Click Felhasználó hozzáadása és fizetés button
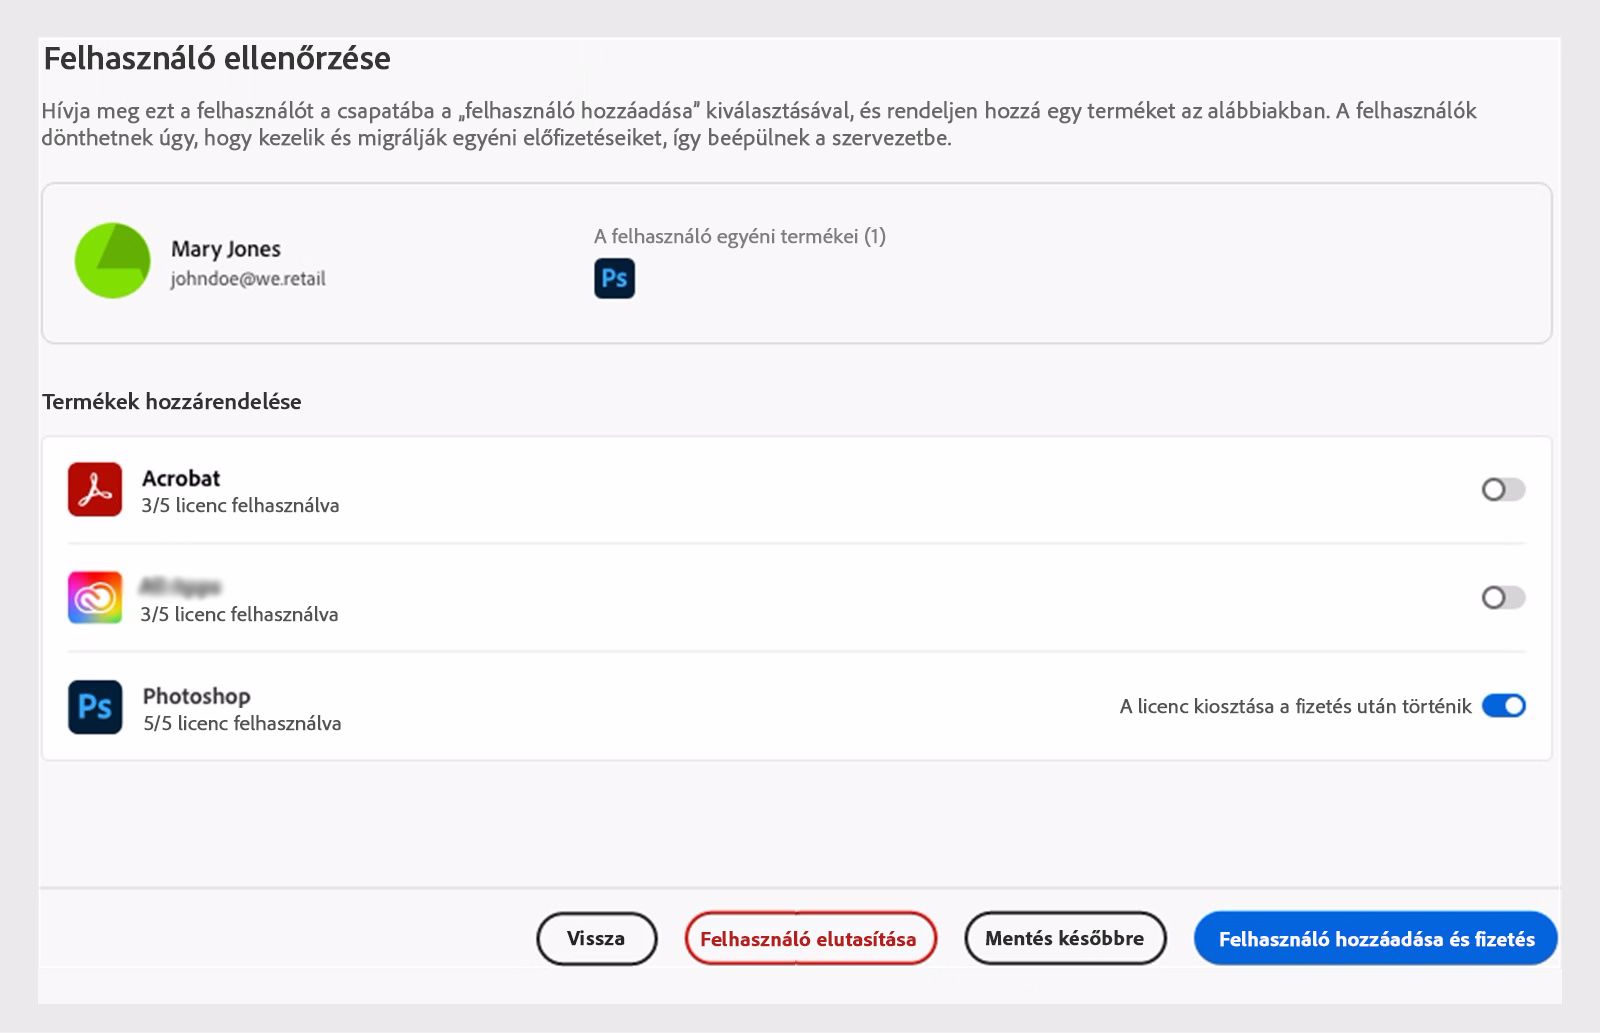 pos(1376,938)
